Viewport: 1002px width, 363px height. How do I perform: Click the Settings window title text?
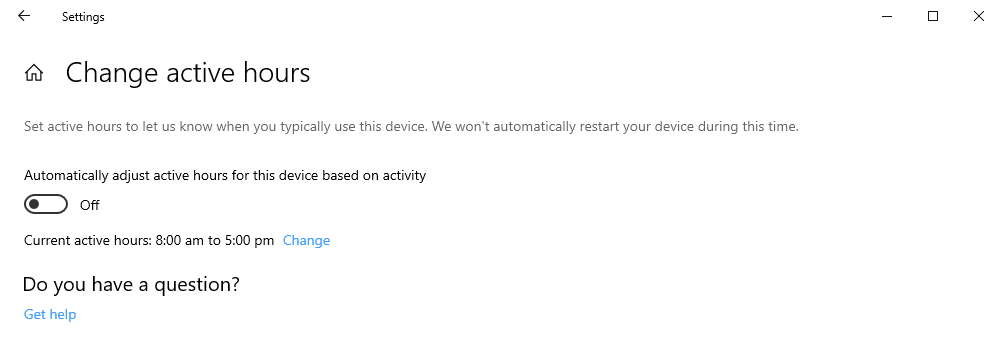[83, 17]
